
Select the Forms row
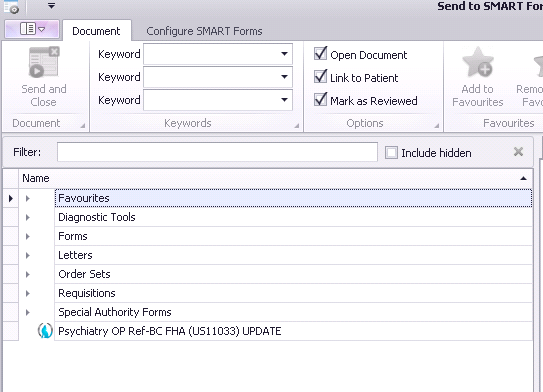click(x=293, y=236)
